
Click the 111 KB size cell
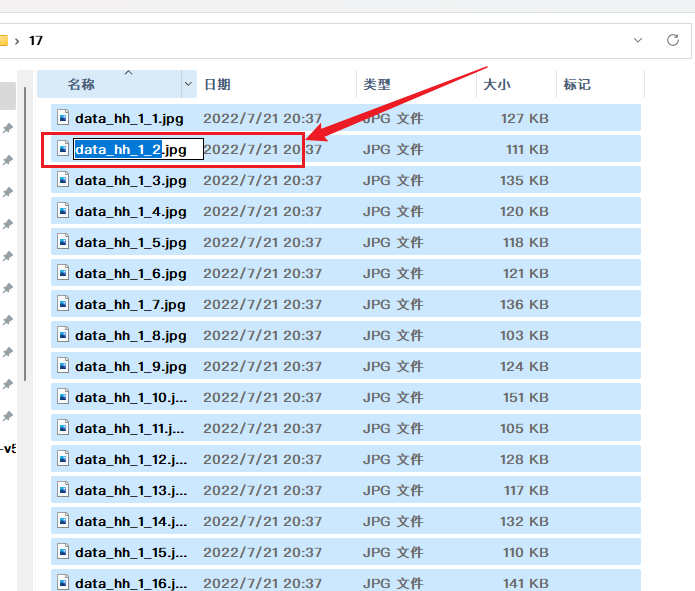tap(527, 149)
